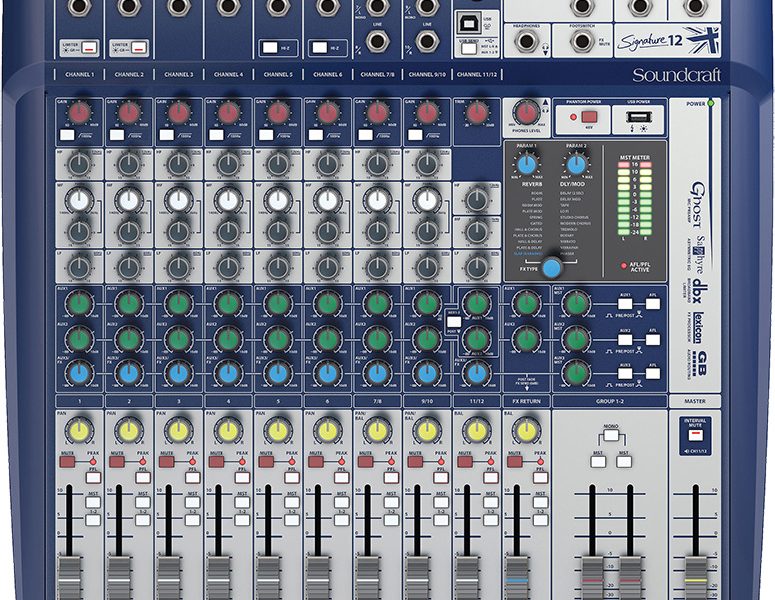
Task: Toggle the Channel 6 Hi-Z button
Action: click(x=320, y=47)
